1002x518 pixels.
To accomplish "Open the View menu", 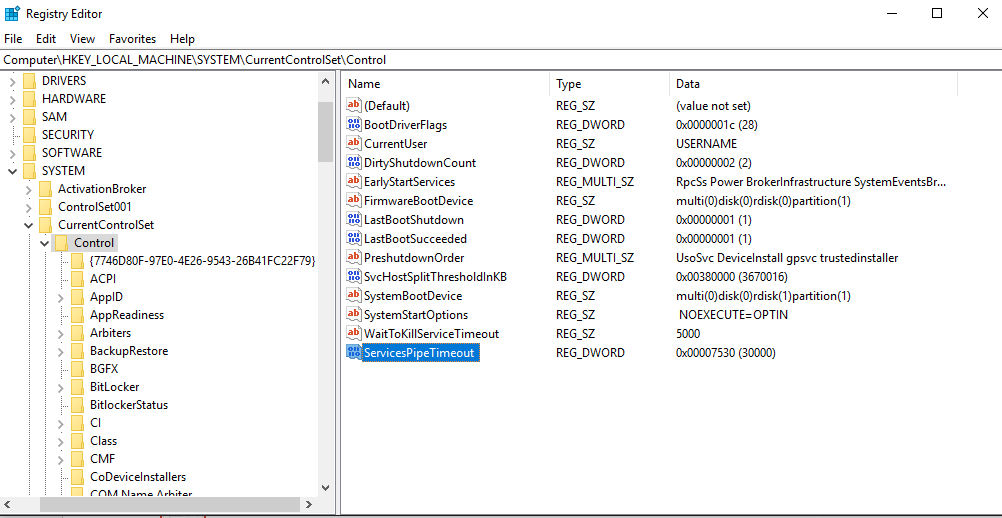I will coord(82,39).
